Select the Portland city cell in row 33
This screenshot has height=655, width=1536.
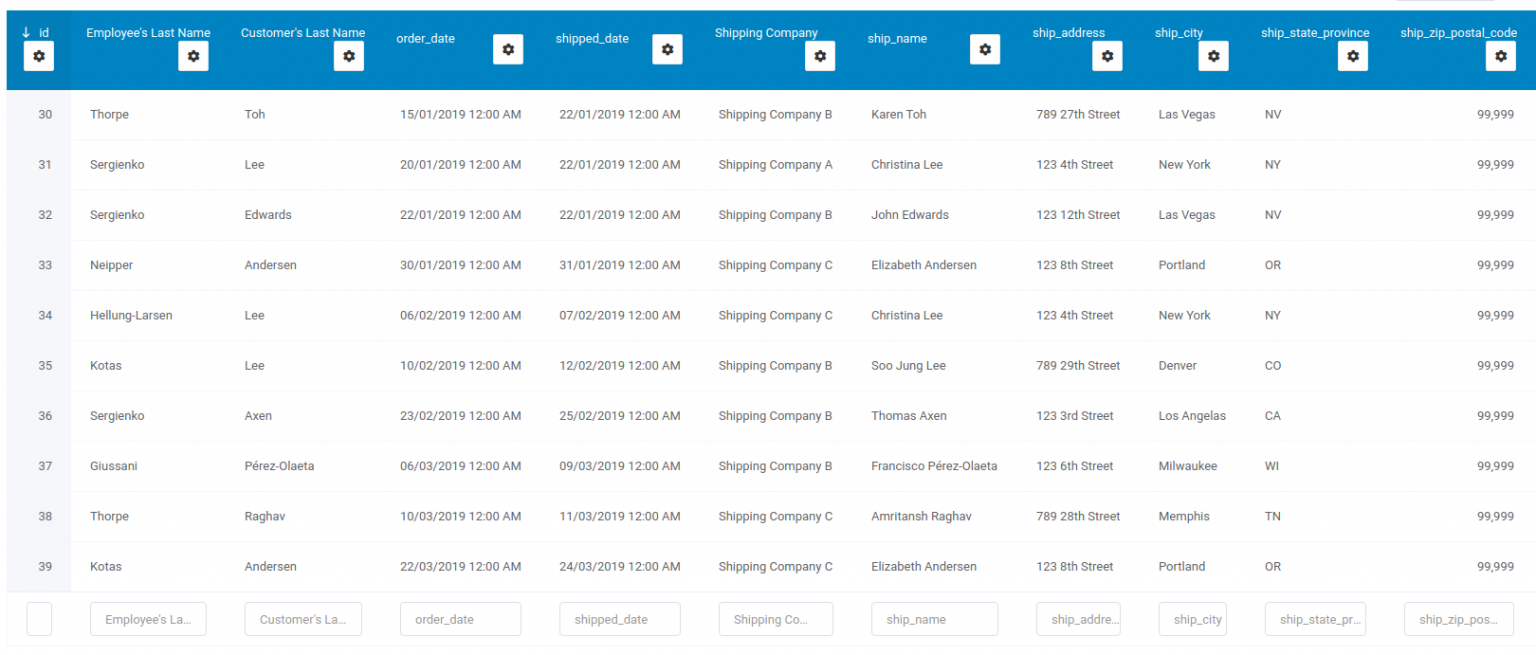[x=1181, y=265]
